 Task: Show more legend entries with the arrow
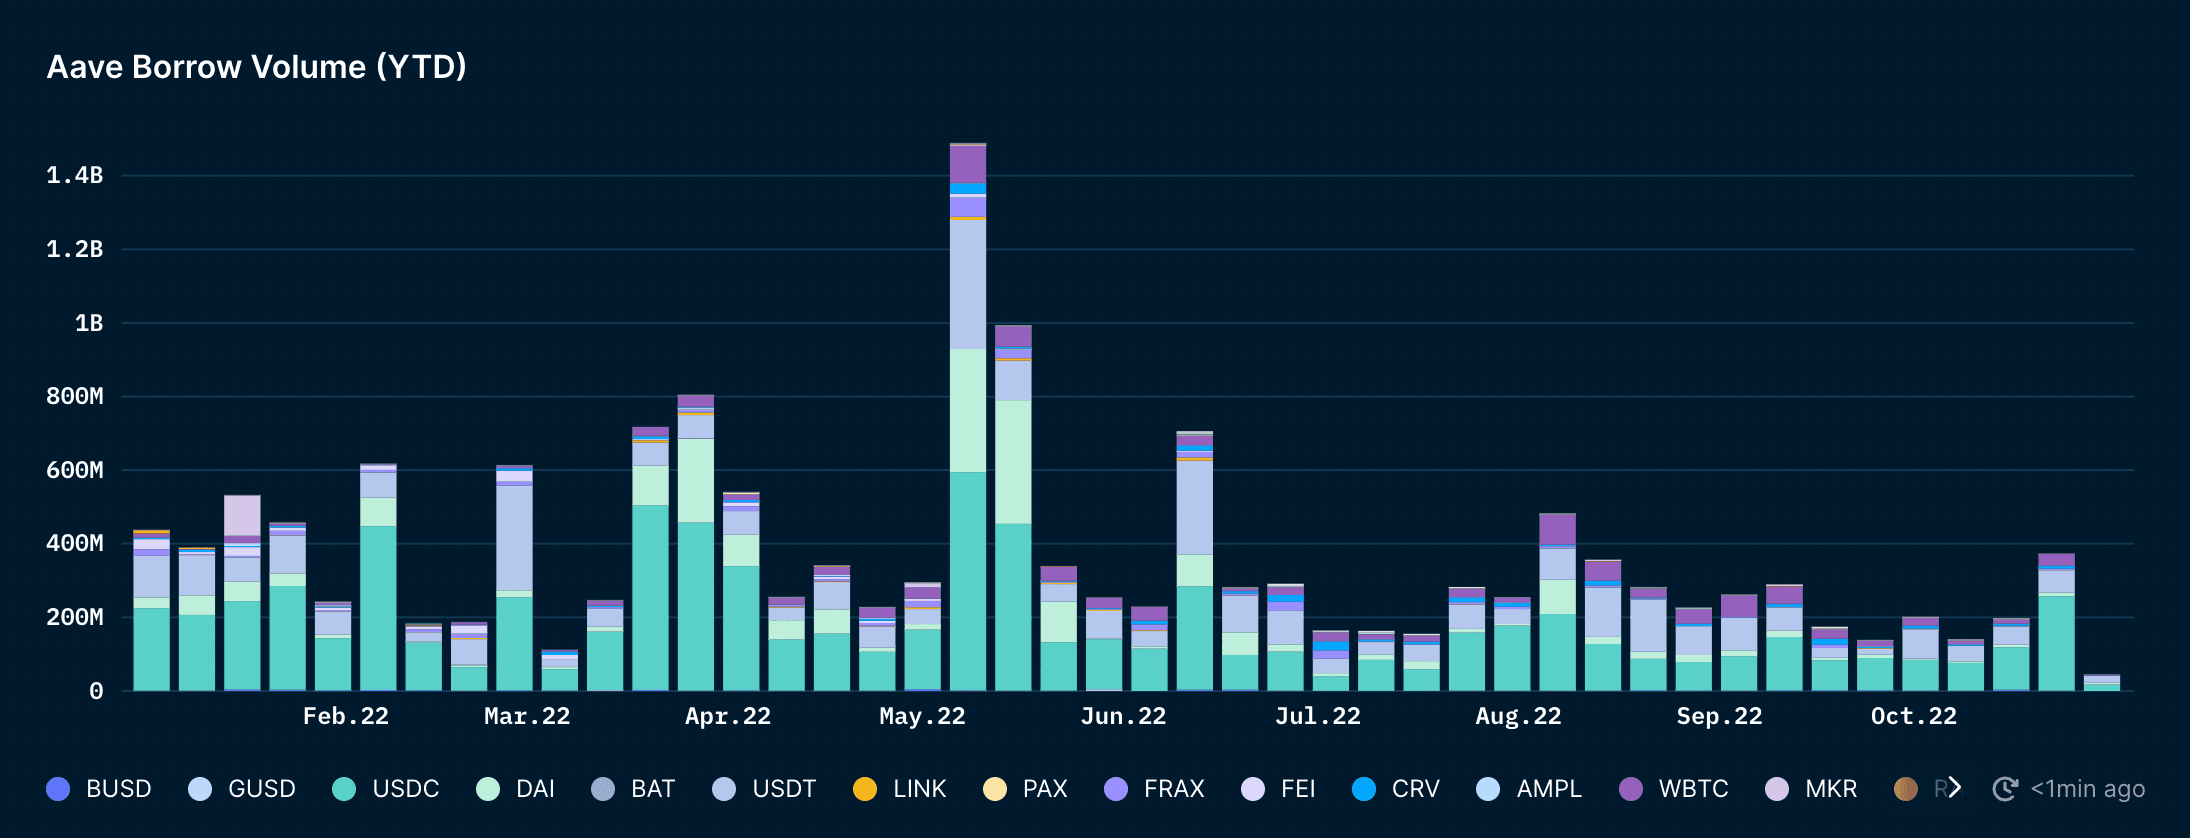tap(1954, 788)
